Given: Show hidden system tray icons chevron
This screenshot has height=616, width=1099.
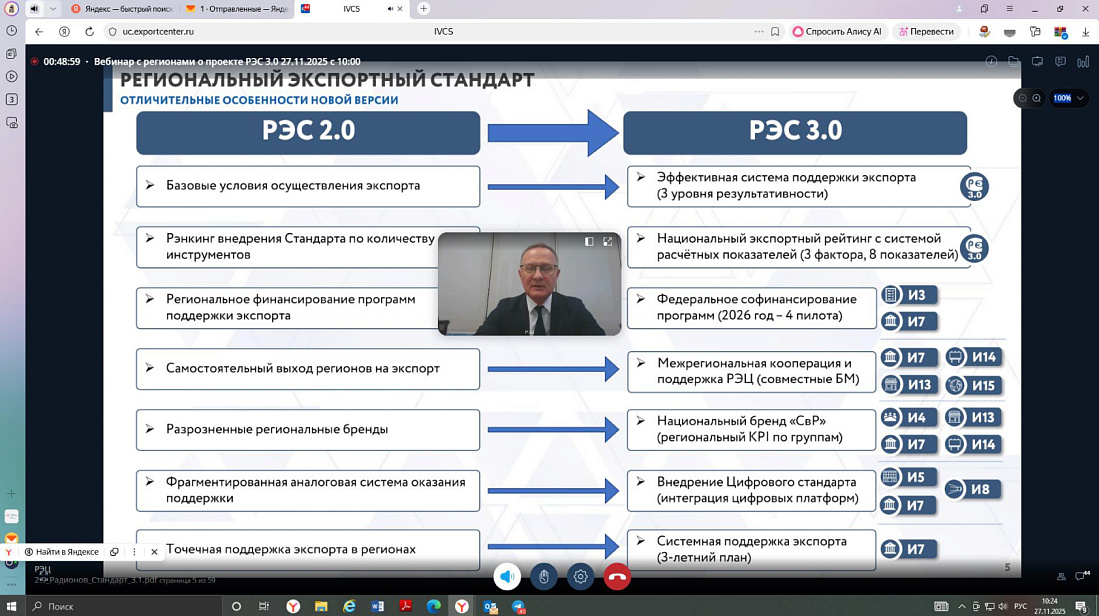Looking at the screenshot, I should tap(962, 606).
